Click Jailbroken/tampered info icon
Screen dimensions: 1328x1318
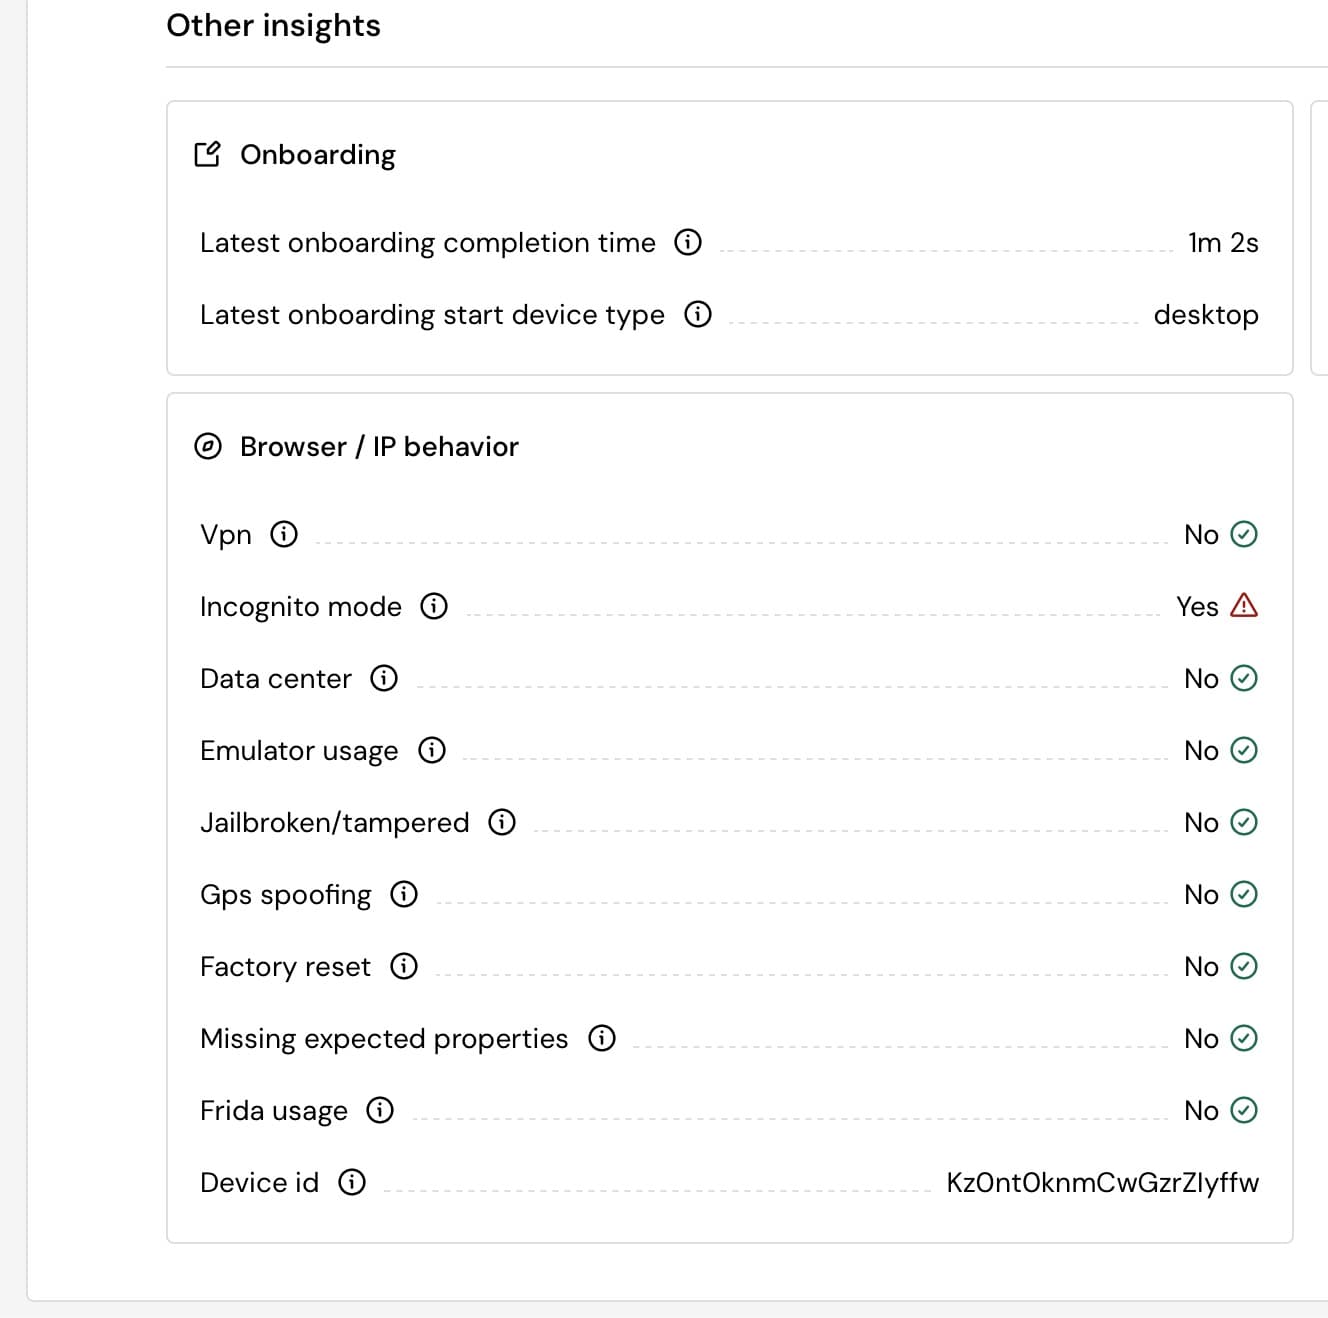coord(502,822)
